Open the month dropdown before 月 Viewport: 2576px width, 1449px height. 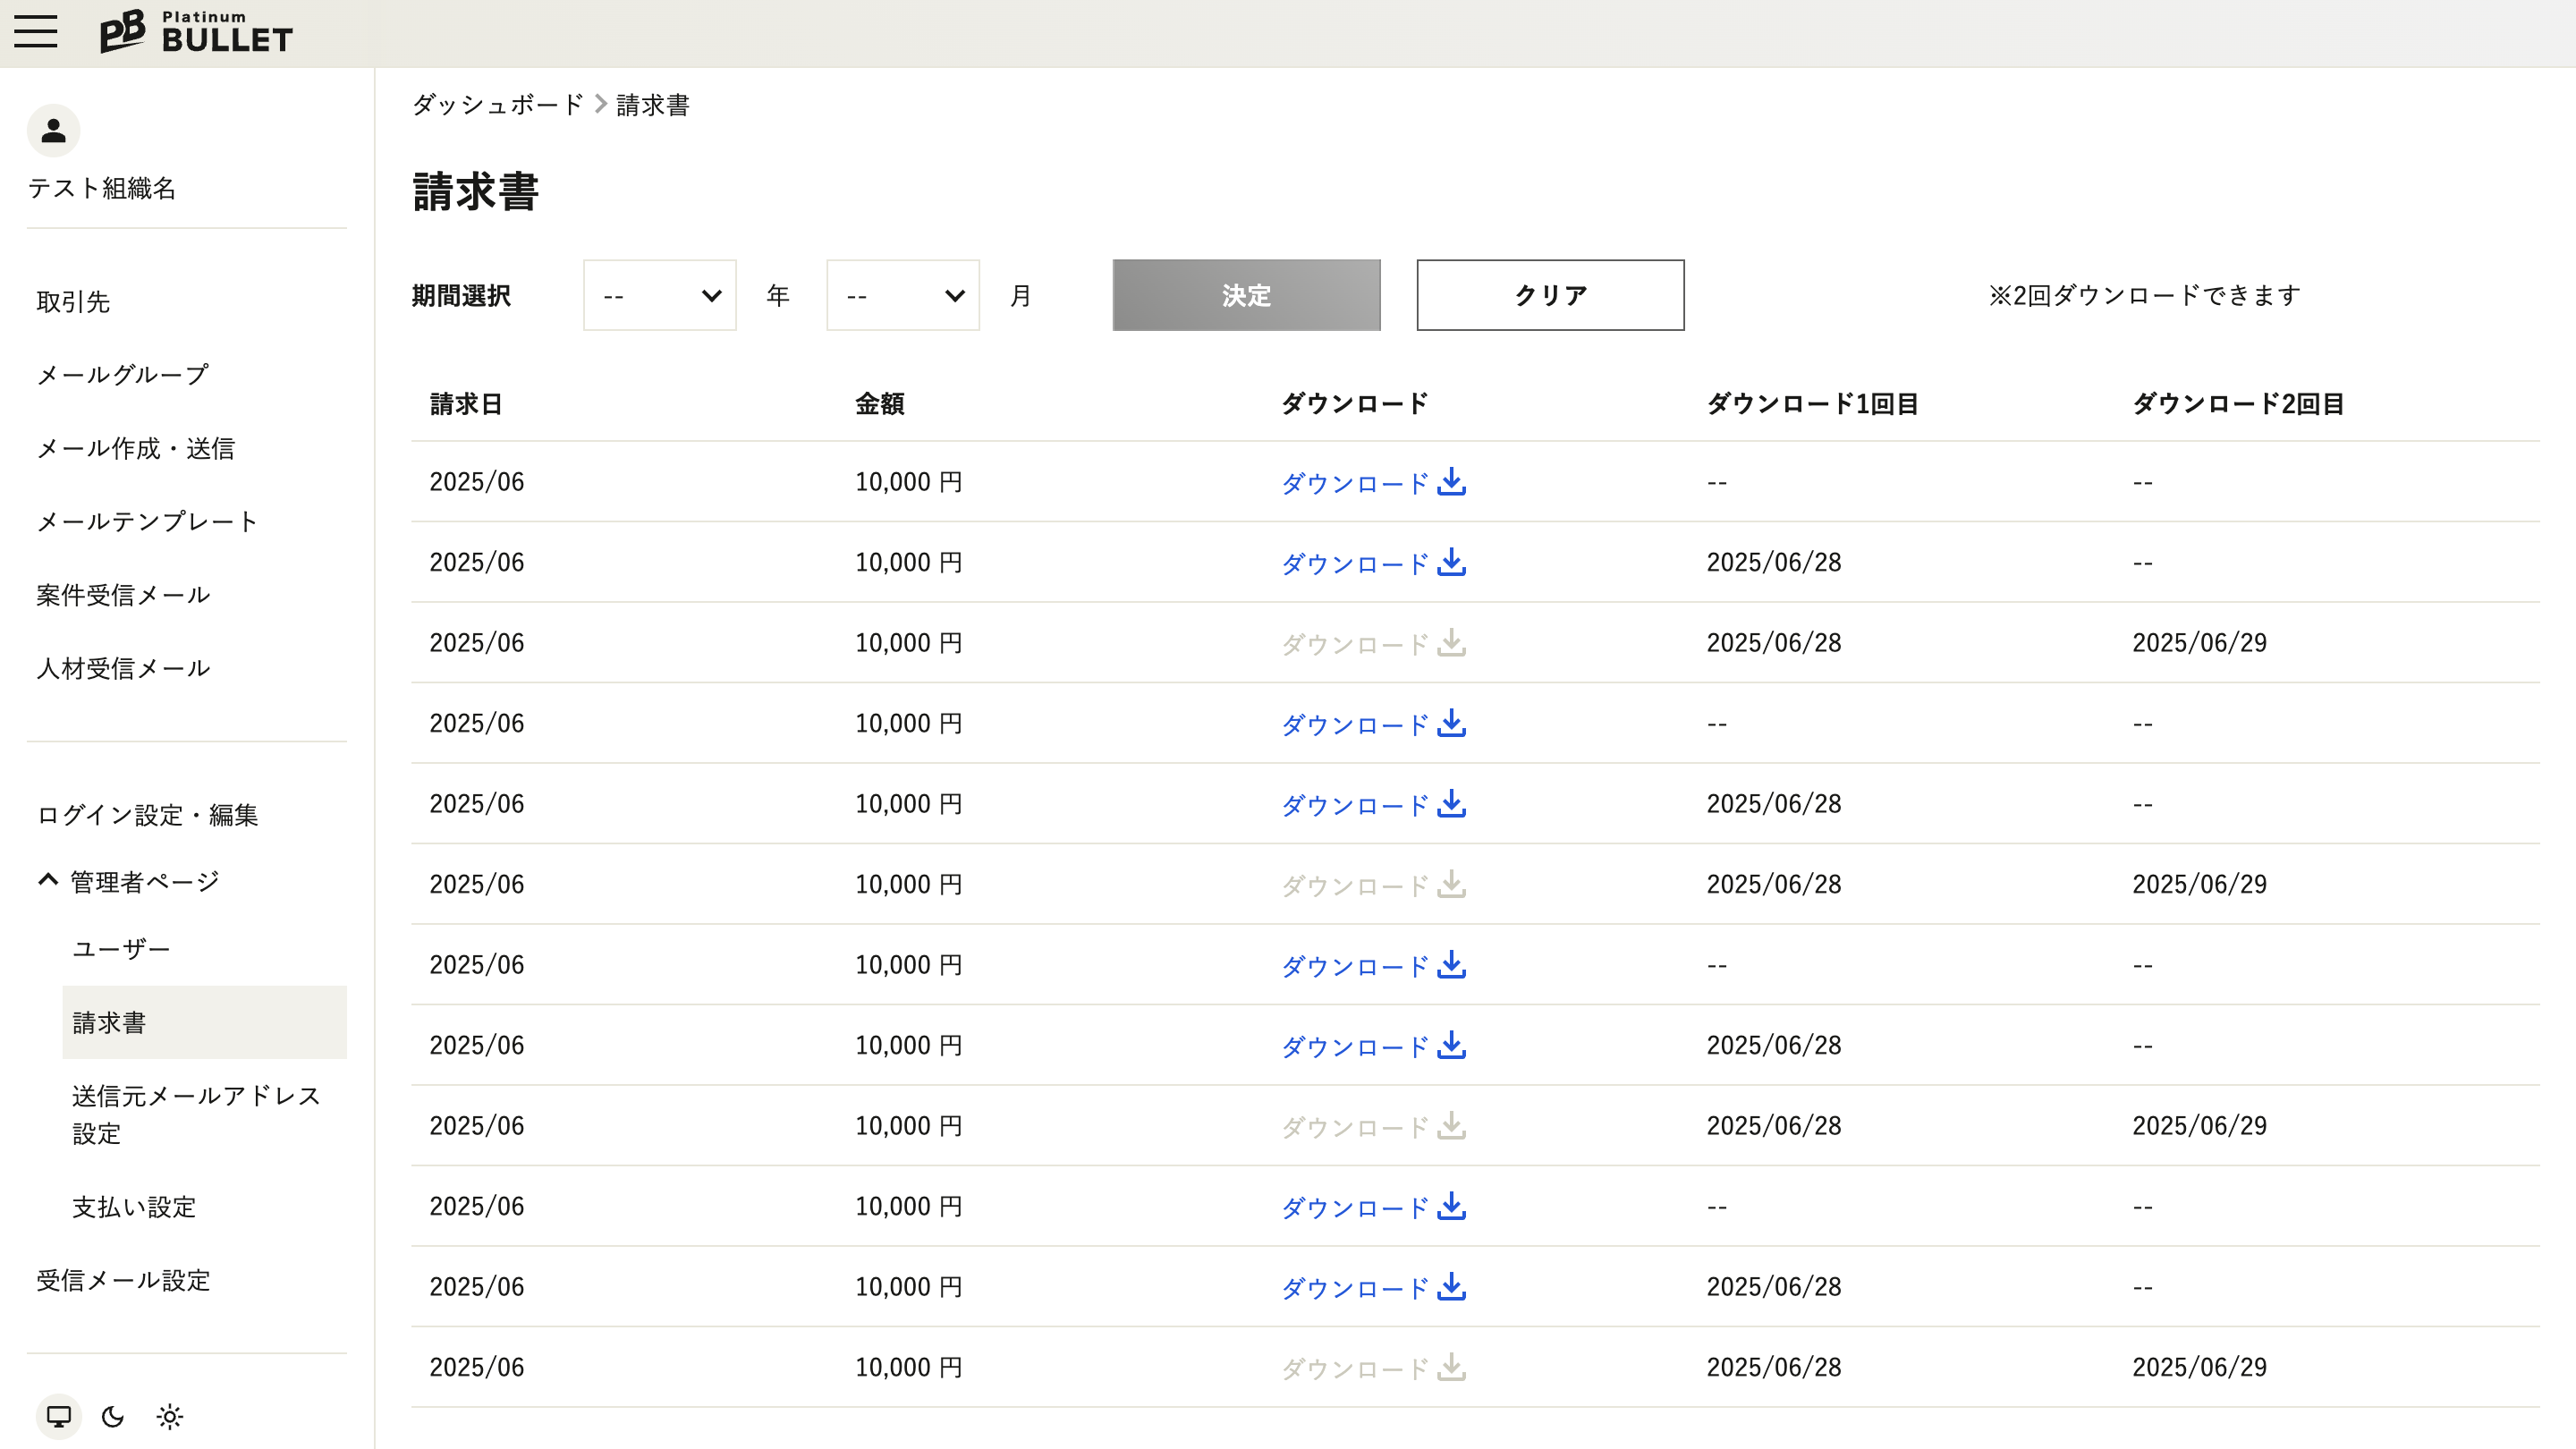point(902,295)
